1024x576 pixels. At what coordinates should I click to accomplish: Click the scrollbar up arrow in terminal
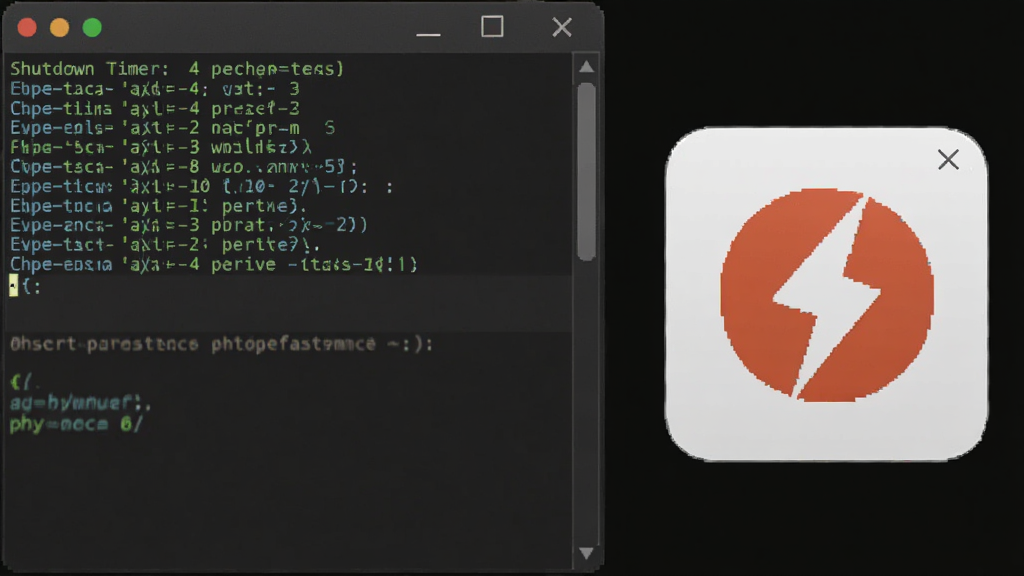(586, 67)
